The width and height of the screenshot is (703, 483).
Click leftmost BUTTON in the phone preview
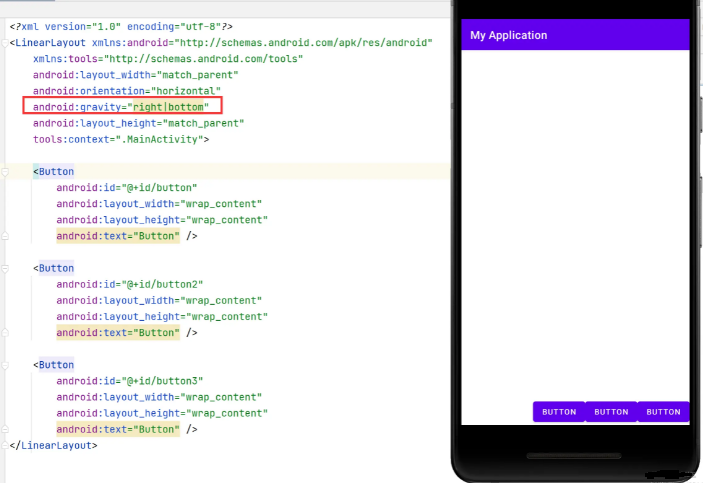tap(559, 412)
